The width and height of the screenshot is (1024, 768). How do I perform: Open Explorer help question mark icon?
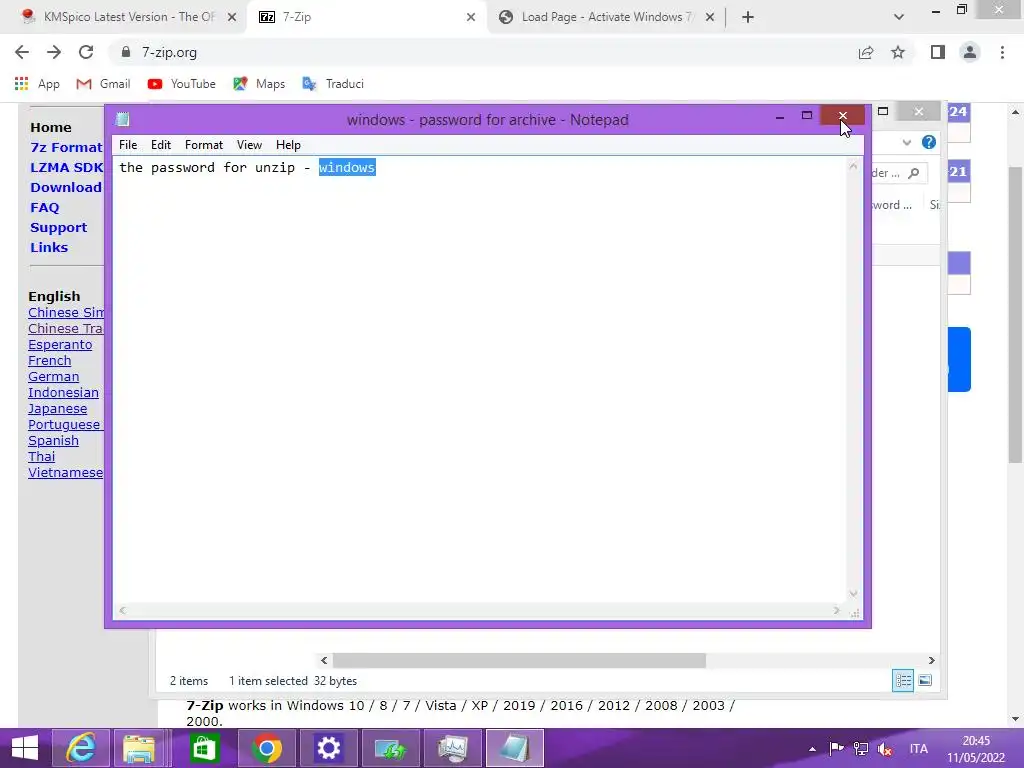(x=929, y=142)
